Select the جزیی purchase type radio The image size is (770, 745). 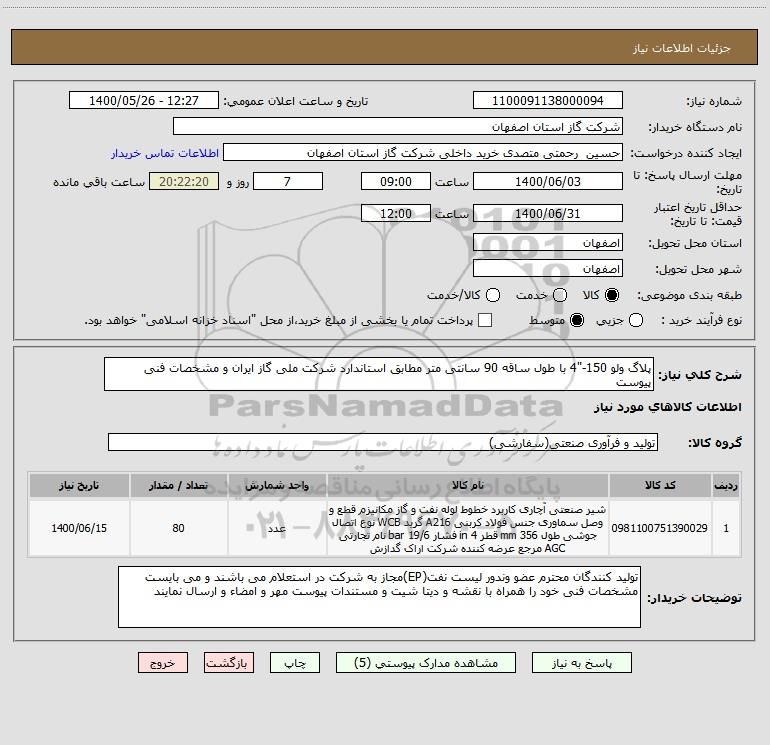click(x=635, y=320)
